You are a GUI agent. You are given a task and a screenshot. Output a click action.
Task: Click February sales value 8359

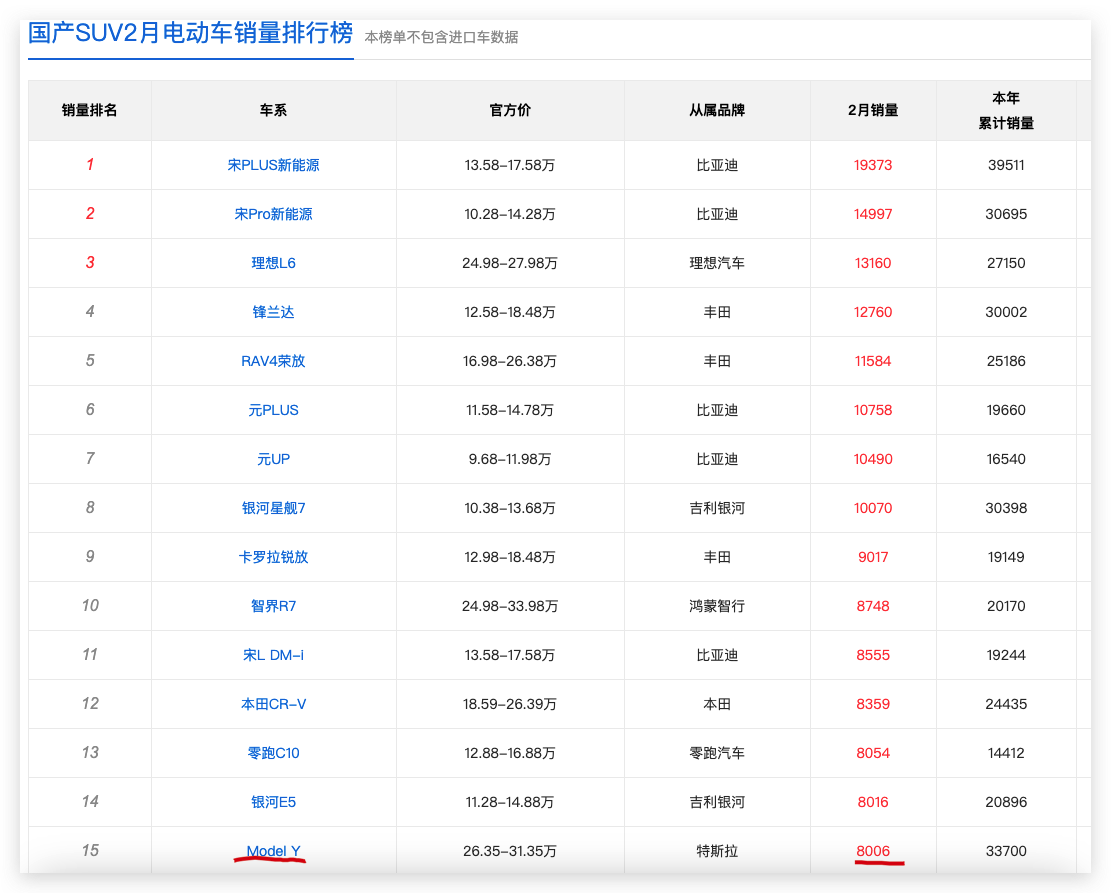pyautogui.click(x=872, y=704)
